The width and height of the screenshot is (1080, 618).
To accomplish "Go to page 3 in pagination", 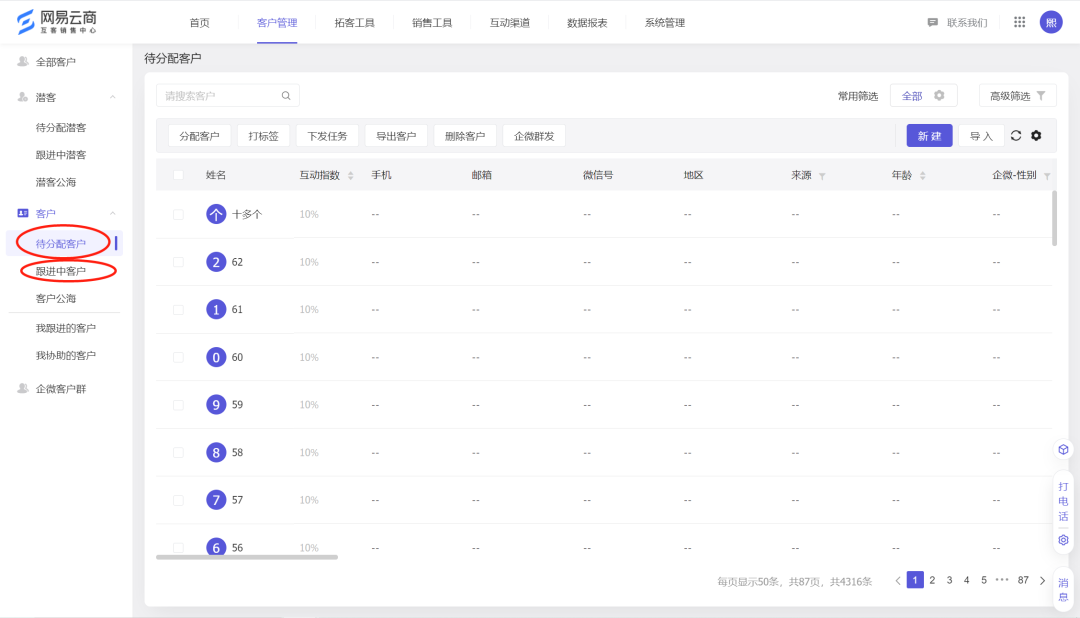I will click(949, 579).
